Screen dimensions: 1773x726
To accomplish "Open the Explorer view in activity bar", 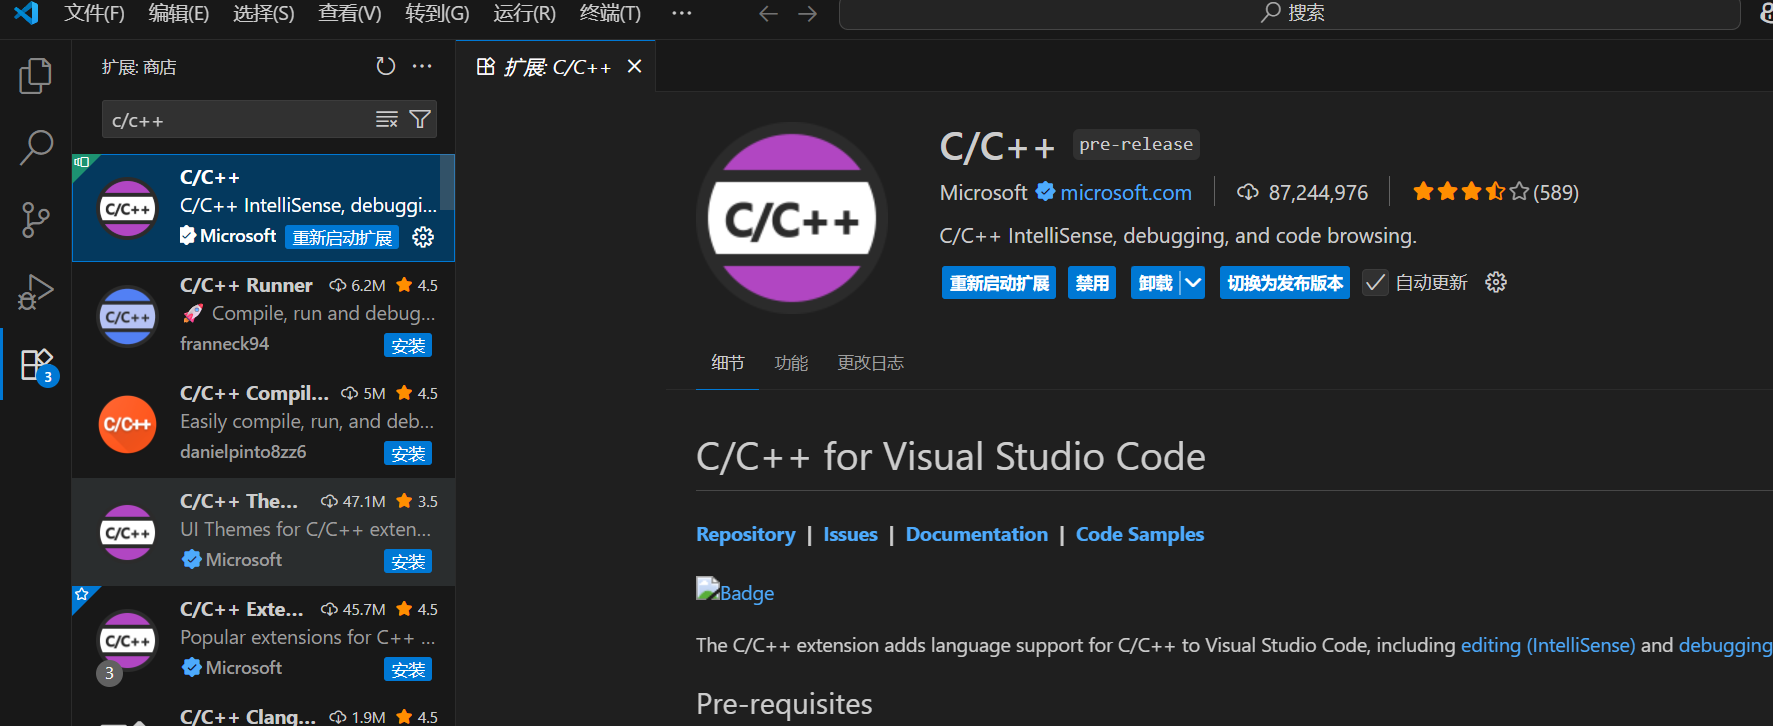I will coord(36,76).
